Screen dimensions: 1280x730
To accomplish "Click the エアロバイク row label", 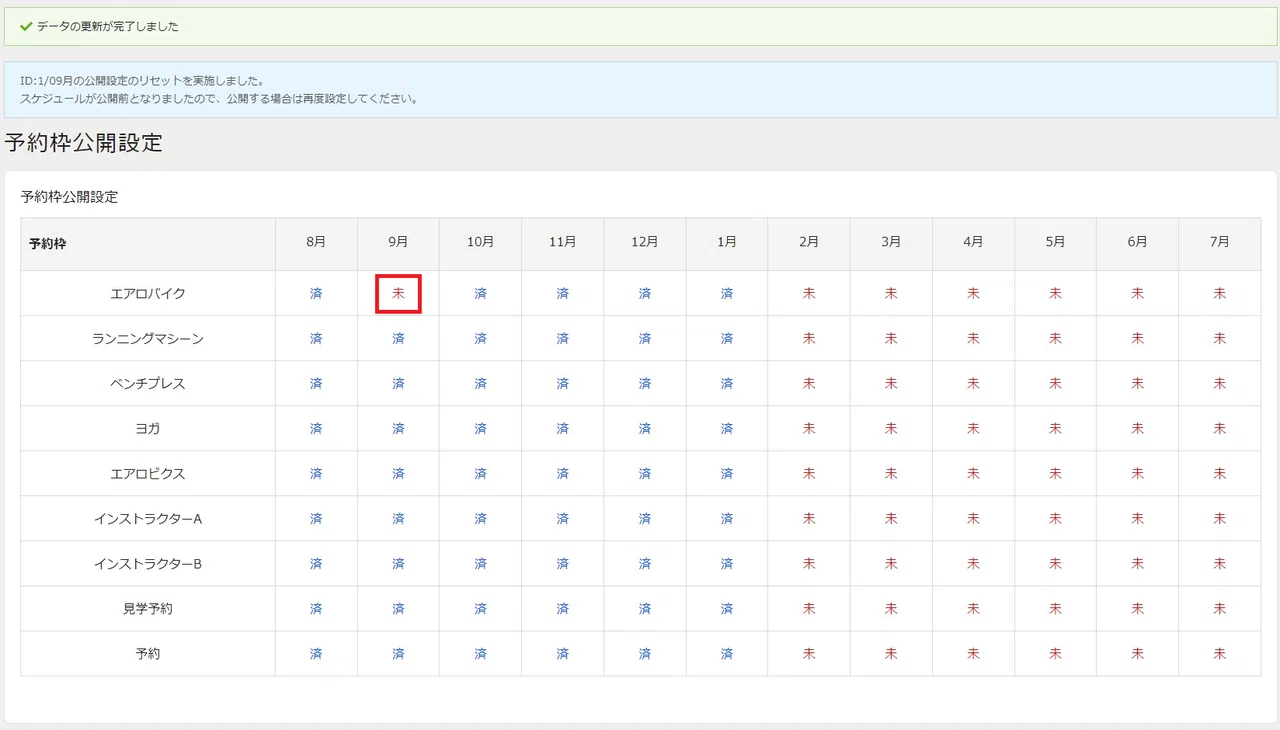I will pyautogui.click(x=148, y=294).
